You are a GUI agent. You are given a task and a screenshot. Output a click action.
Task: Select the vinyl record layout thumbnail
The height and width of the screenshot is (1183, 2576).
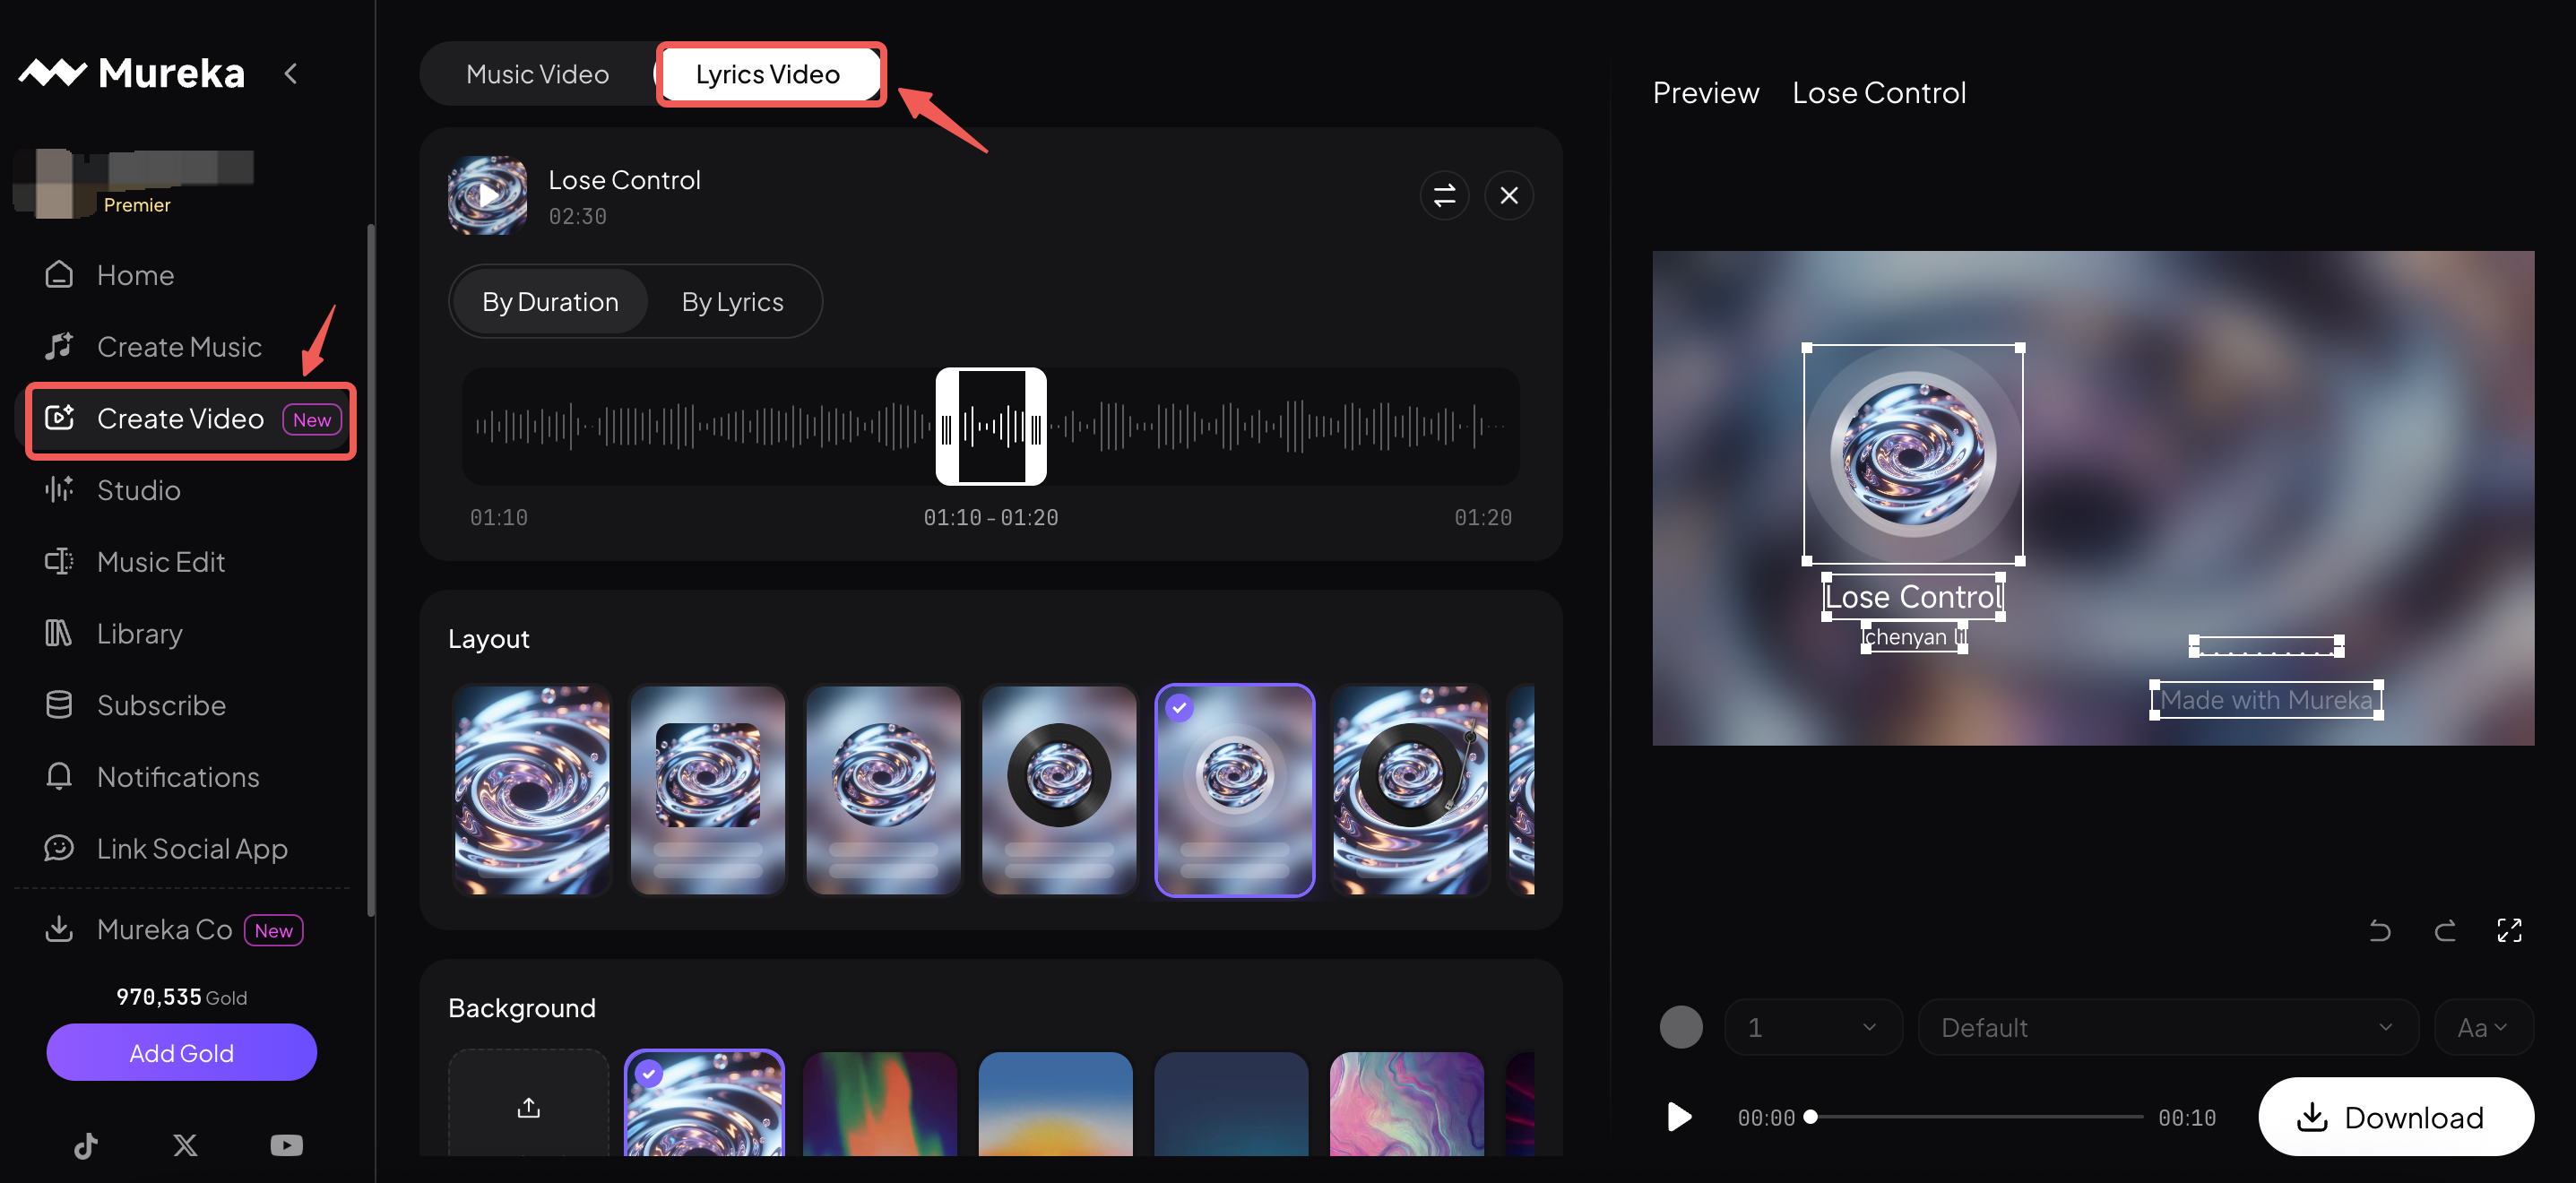[x=1058, y=789]
